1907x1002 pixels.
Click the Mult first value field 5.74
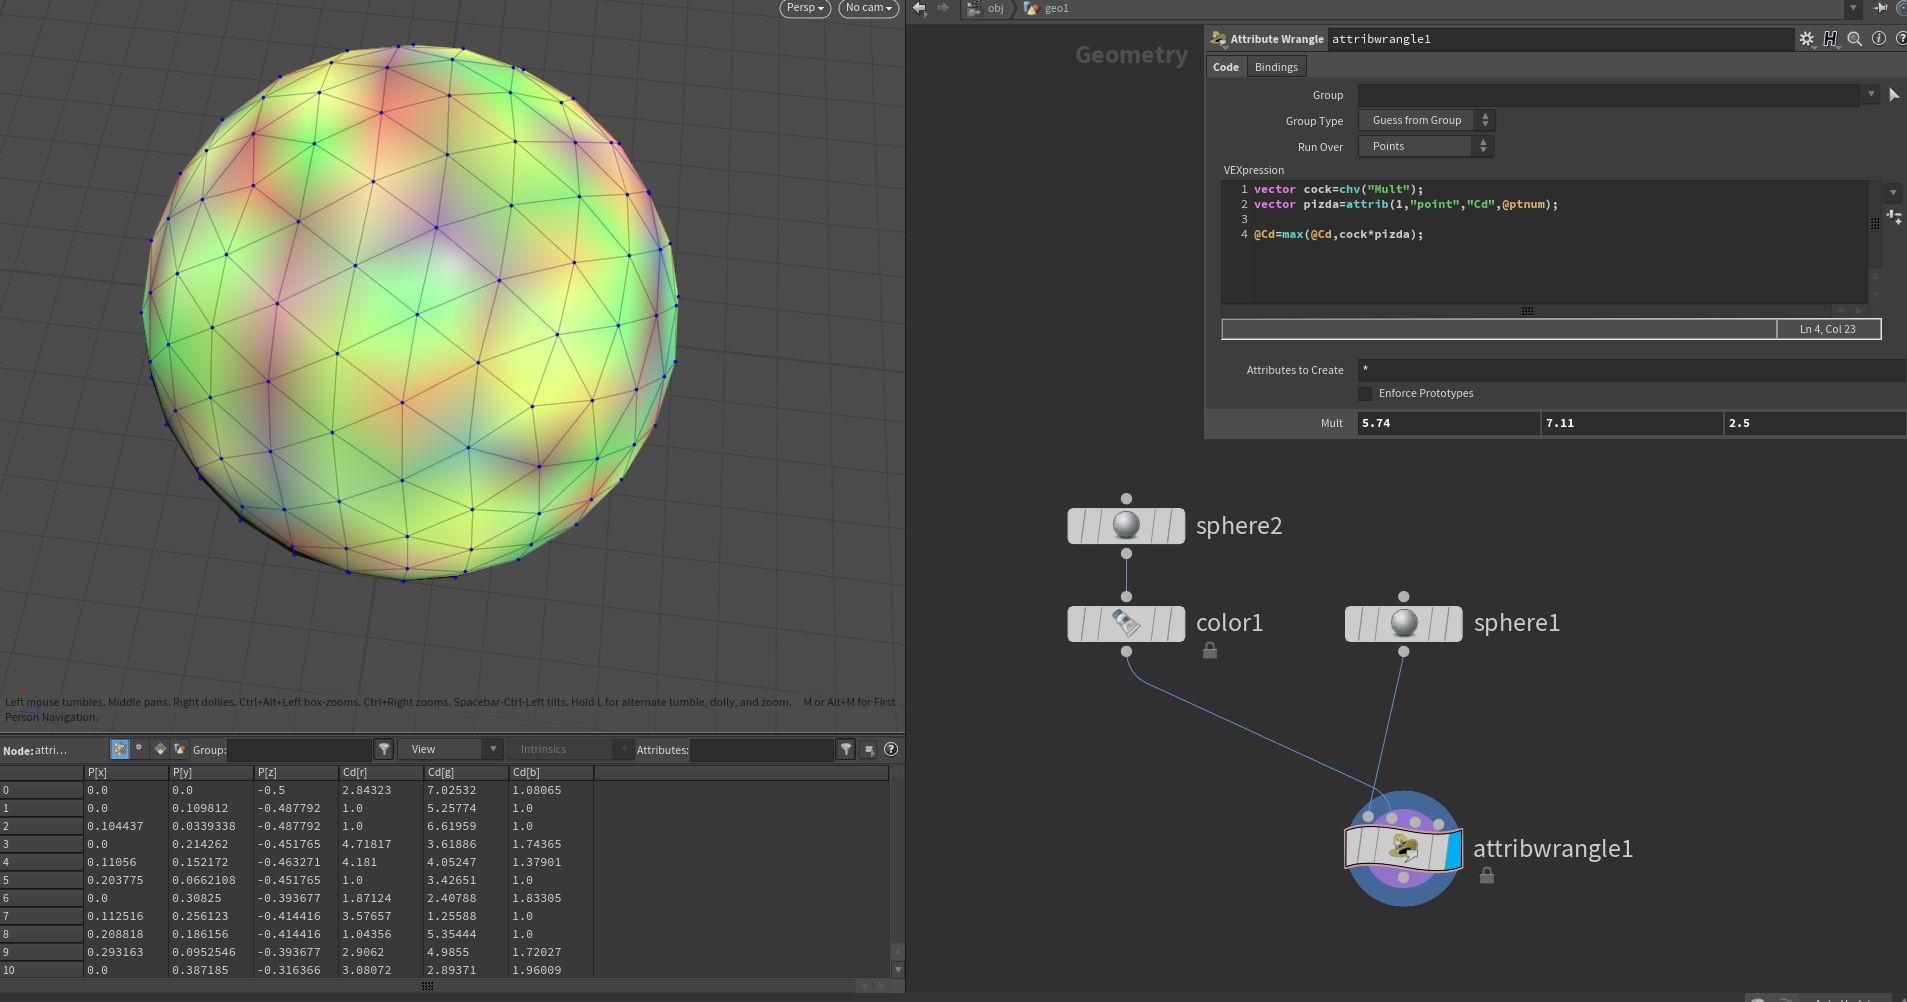click(x=1448, y=423)
